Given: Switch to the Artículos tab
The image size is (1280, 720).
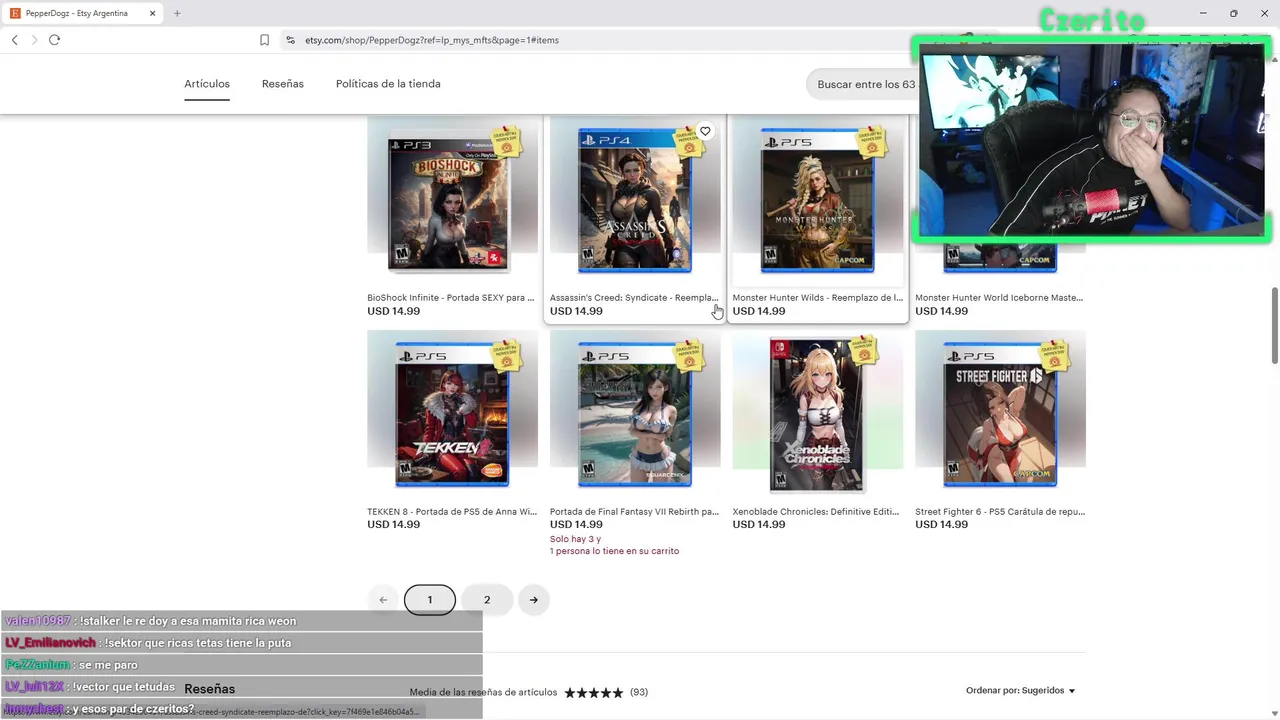Looking at the screenshot, I should click(207, 84).
